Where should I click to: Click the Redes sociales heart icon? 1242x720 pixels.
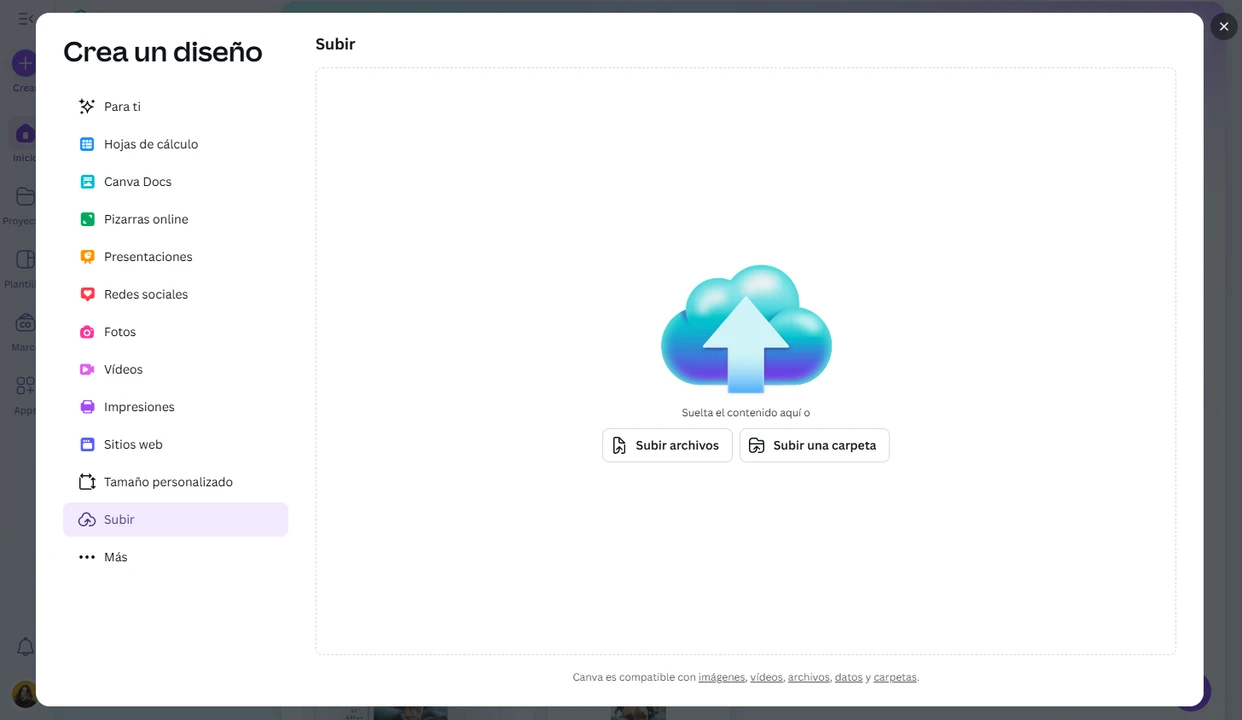coord(87,294)
